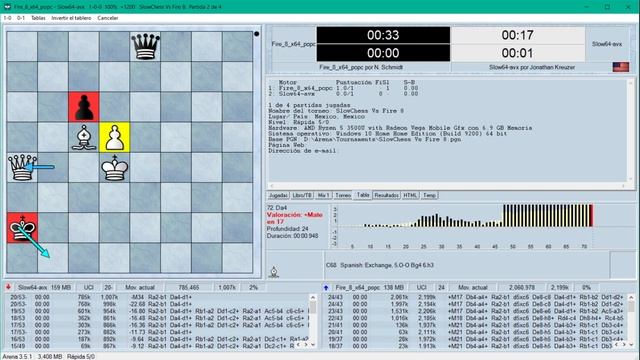Click the Rápida 5/0 status bar entry

tap(81, 357)
